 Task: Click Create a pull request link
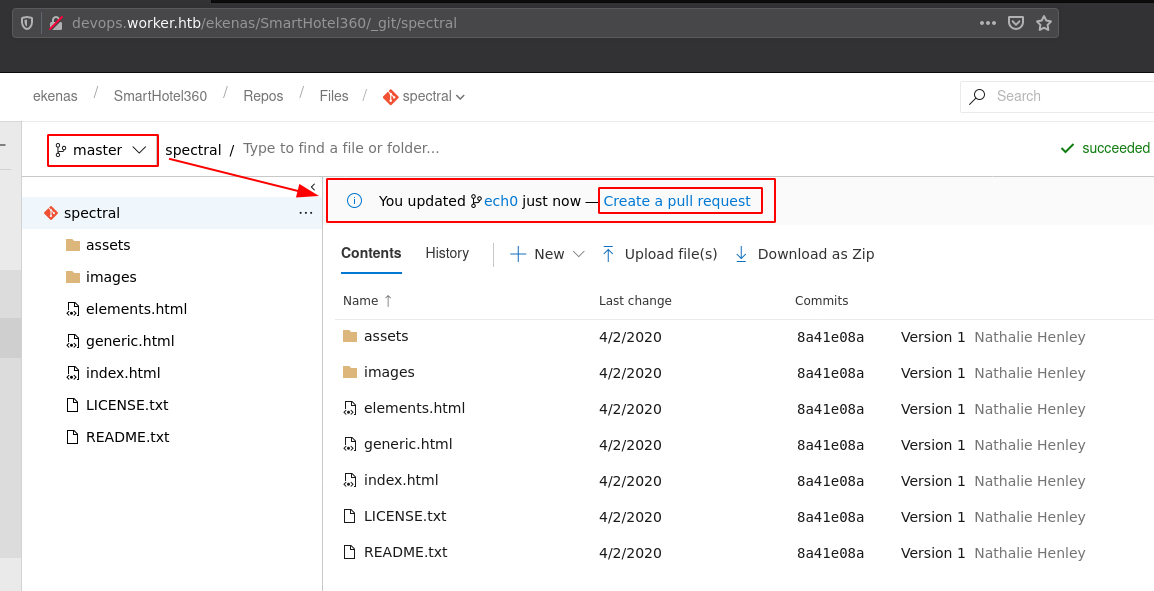coord(677,201)
